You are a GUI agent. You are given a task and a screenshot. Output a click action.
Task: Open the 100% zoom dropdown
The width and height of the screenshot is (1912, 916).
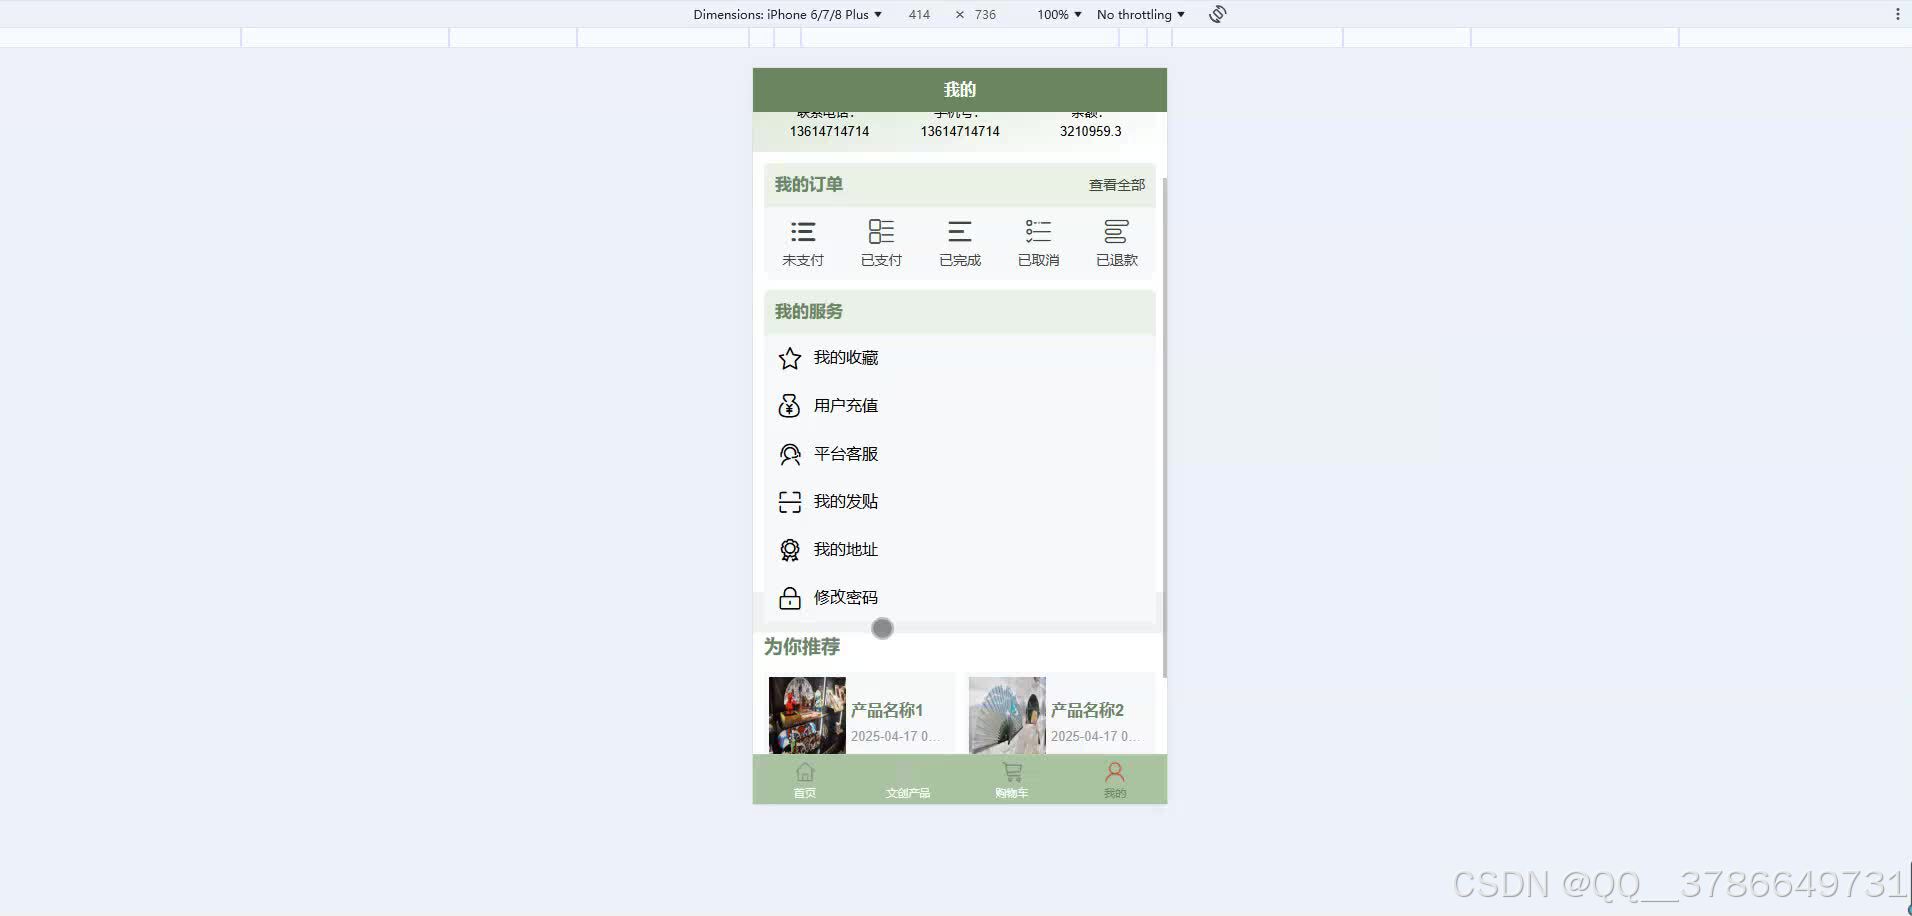point(1059,14)
